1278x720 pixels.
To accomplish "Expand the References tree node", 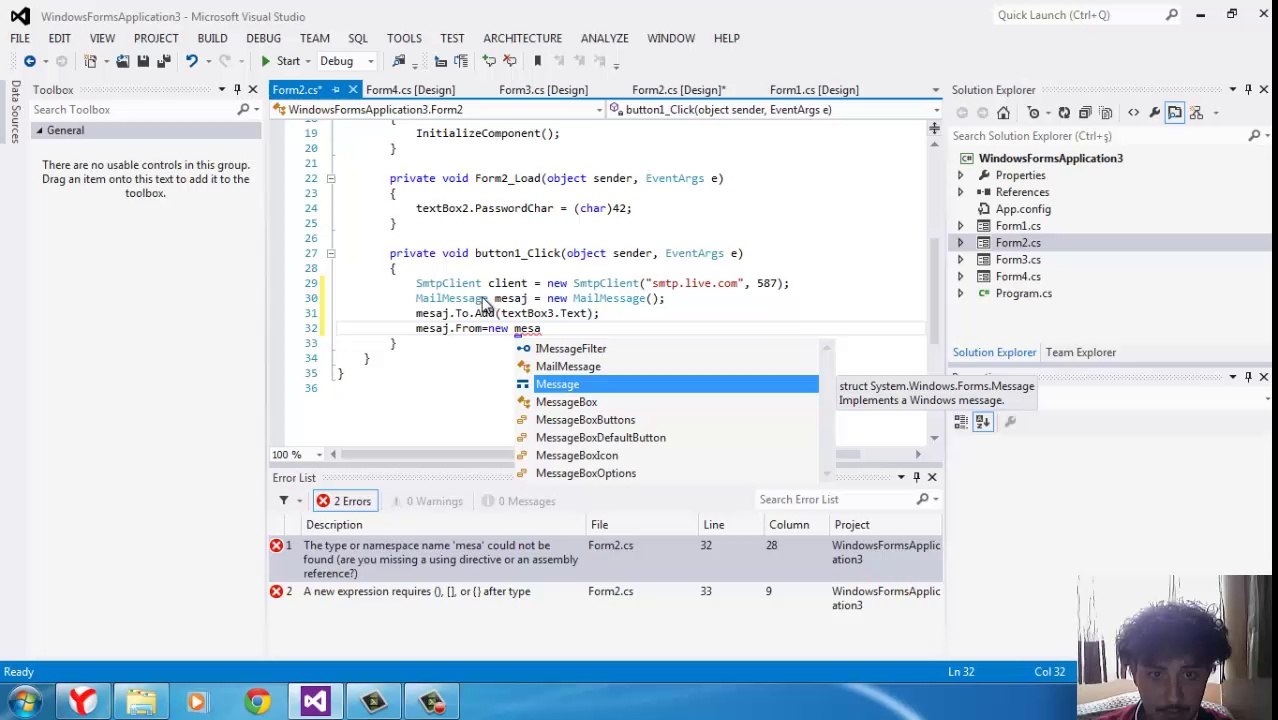I will 960,192.
